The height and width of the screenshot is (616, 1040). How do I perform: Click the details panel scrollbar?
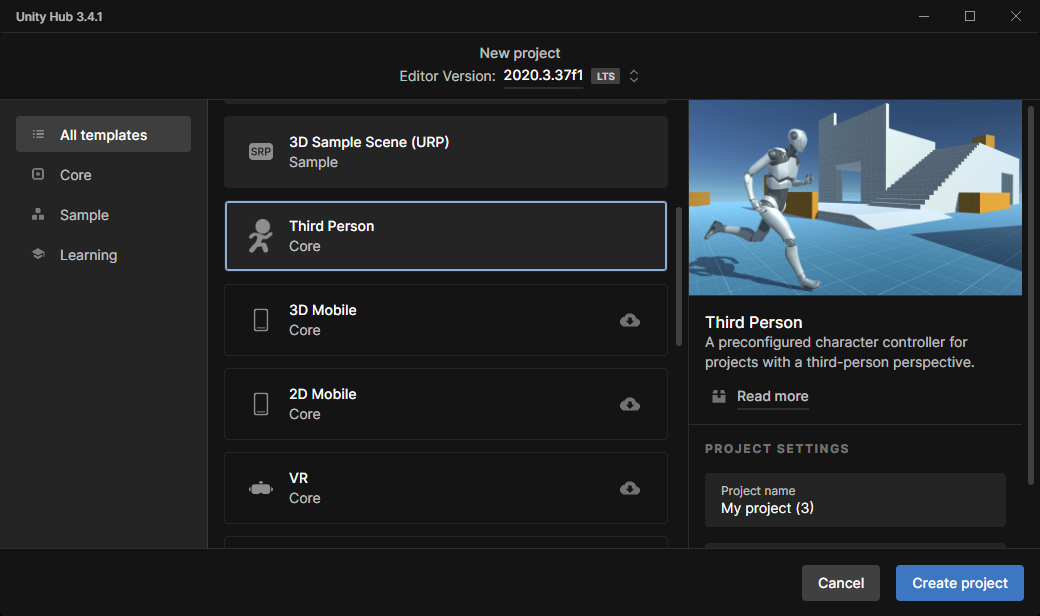point(1031,295)
